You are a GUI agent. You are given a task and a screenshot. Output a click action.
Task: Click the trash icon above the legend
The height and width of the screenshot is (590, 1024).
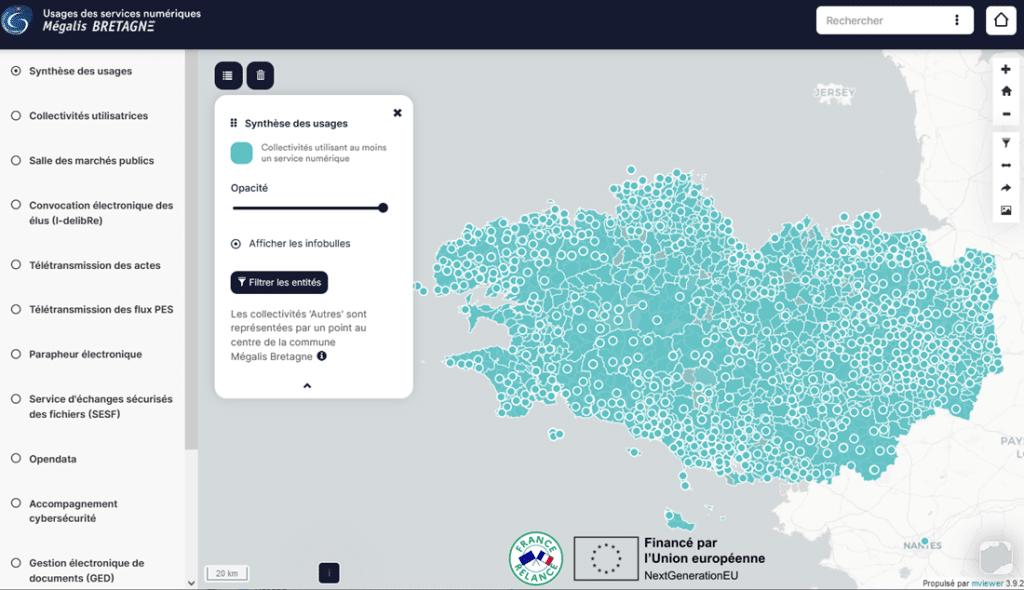260,75
